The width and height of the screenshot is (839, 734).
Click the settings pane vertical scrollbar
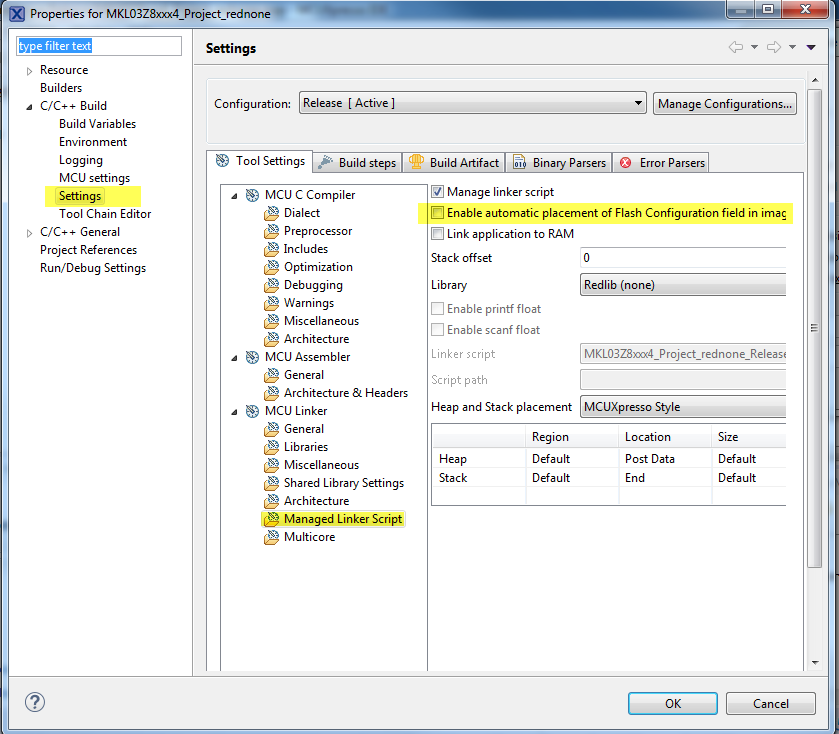click(x=814, y=328)
